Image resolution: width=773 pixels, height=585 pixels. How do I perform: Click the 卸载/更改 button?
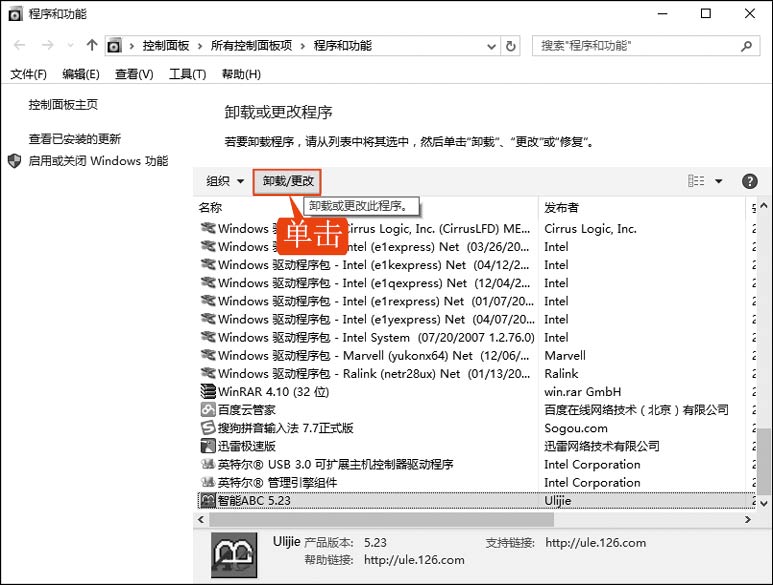[x=288, y=181]
